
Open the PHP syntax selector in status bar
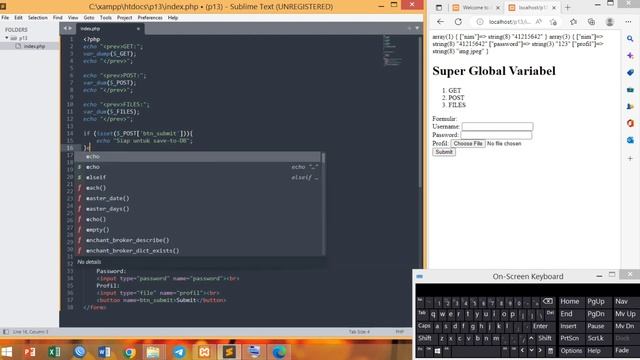click(400, 332)
